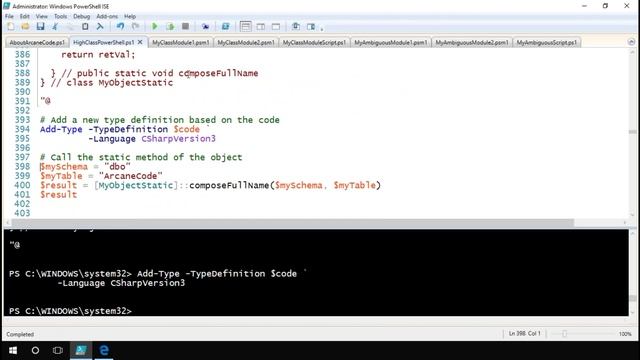Save the script using floppy icon
This screenshot has width=640, height=360.
pos(40,27)
